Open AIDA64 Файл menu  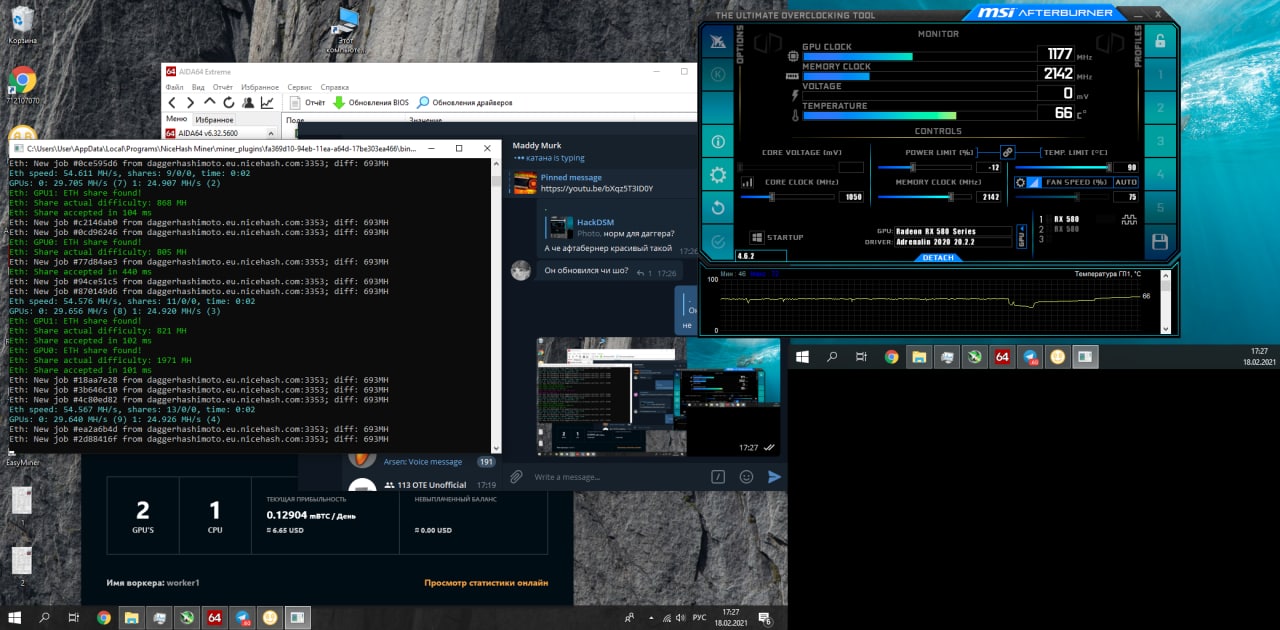pyautogui.click(x=174, y=87)
